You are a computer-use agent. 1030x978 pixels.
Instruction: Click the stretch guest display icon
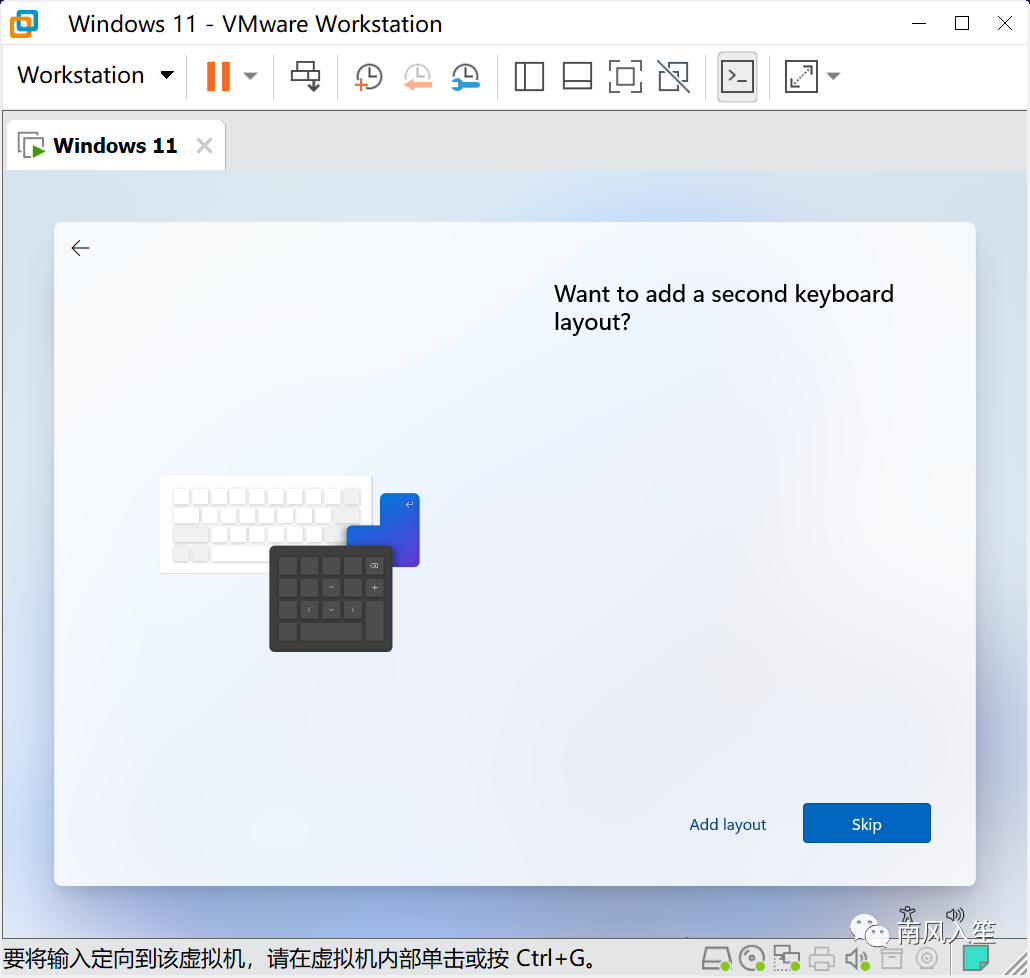(x=801, y=76)
